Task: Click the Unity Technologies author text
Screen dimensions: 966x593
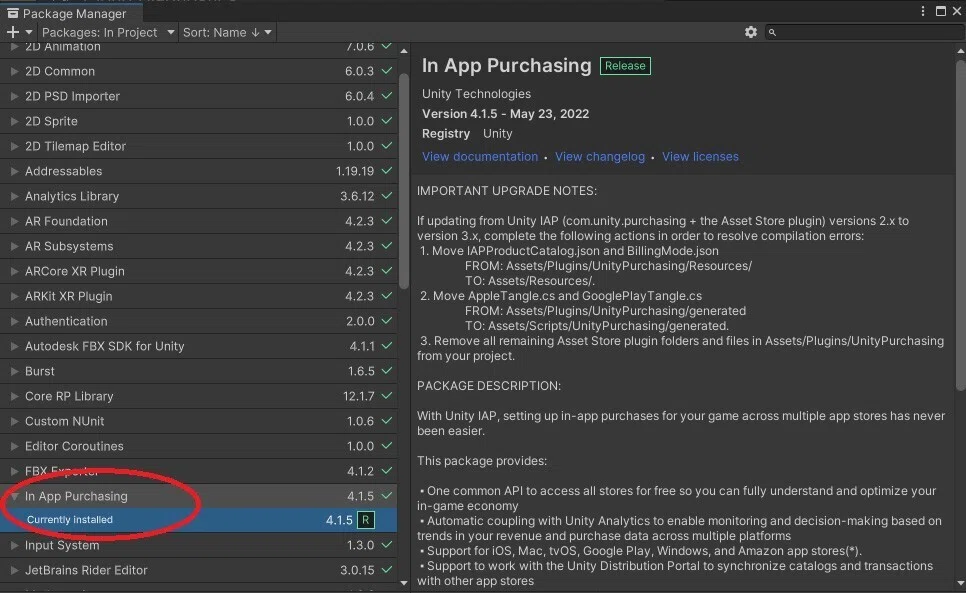Action: [x=476, y=94]
